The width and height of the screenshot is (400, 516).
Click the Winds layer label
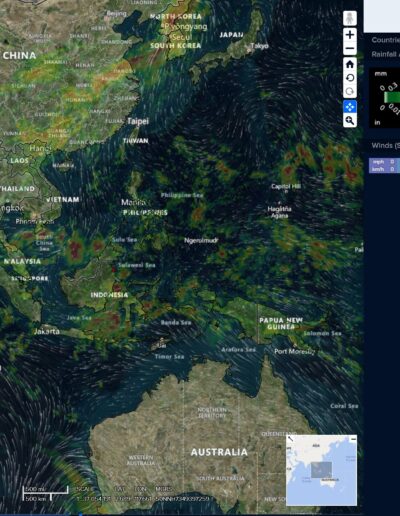[386, 145]
